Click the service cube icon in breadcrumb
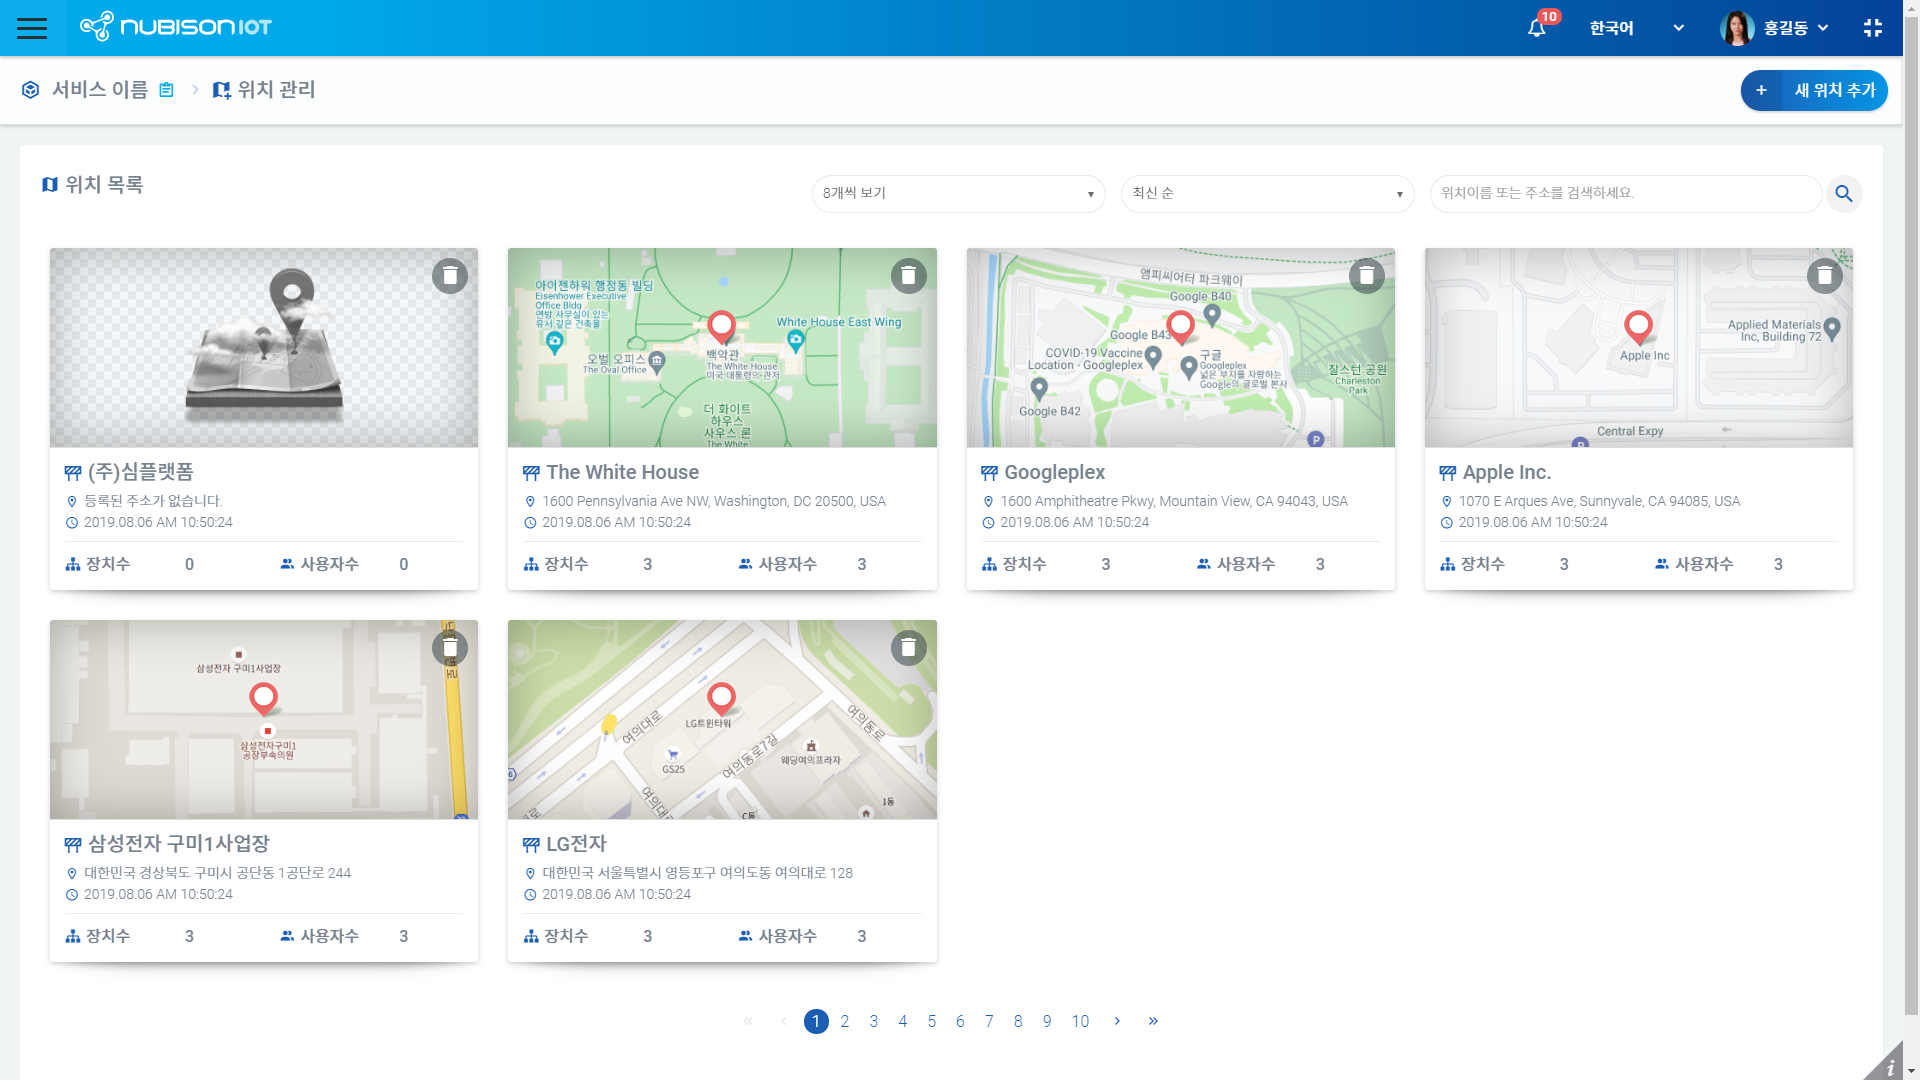Screen dimensions: 1920x1080 pos(31,90)
